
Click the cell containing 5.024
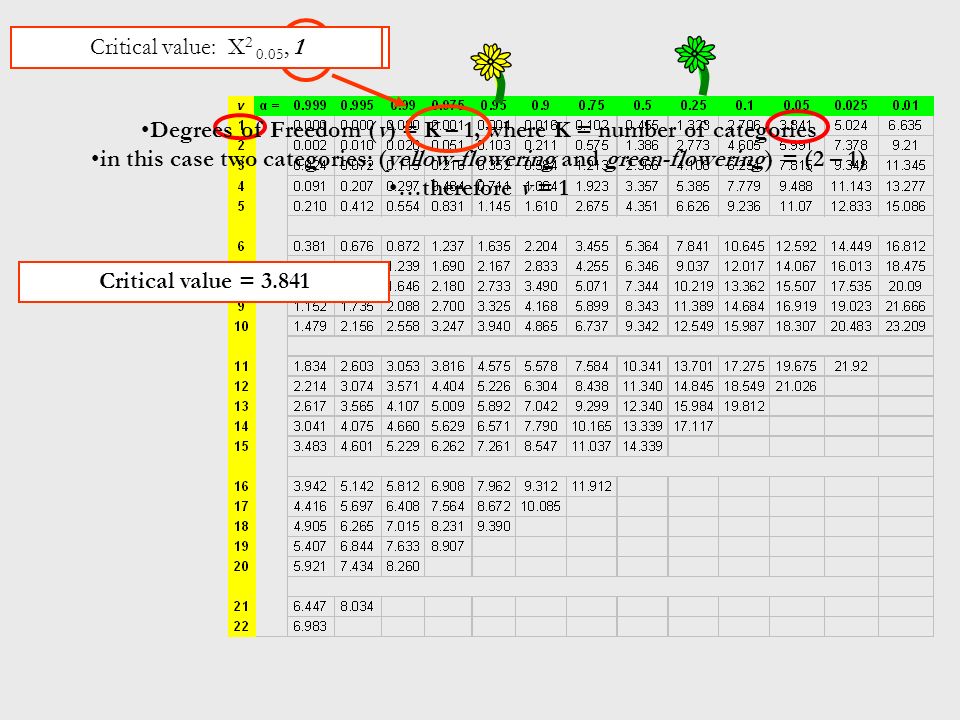pyautogui.click(x=850, y=126)
